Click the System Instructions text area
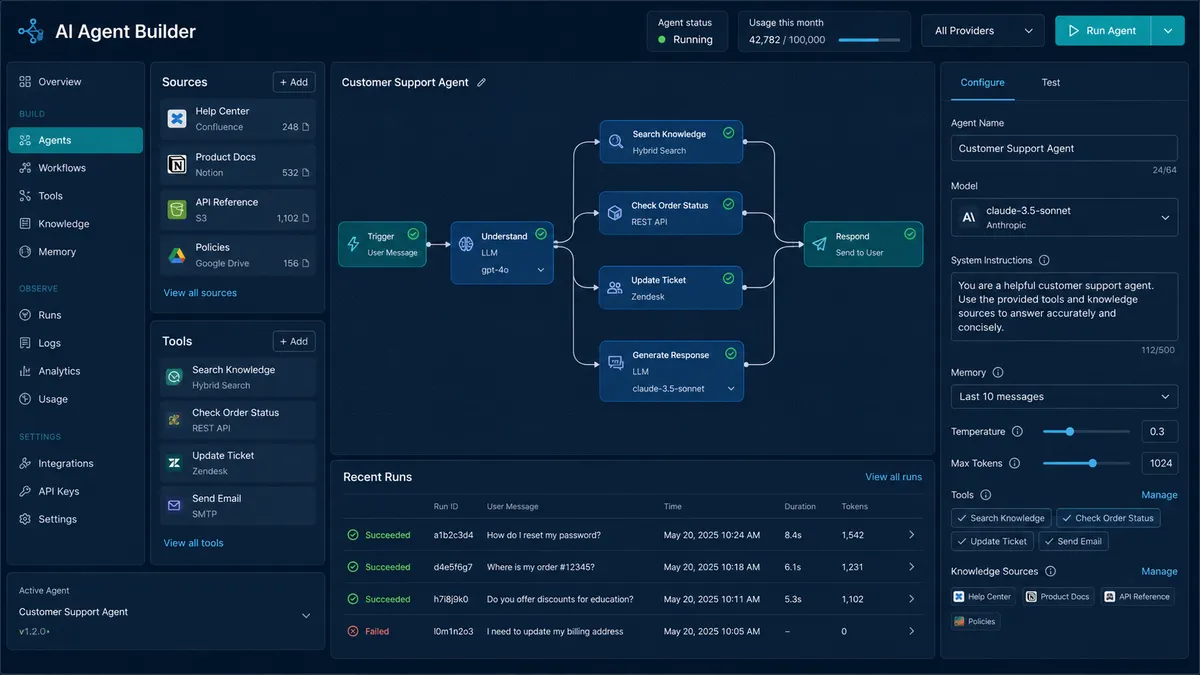This screenshot has width=1200, height=675. coord(1064,306)
